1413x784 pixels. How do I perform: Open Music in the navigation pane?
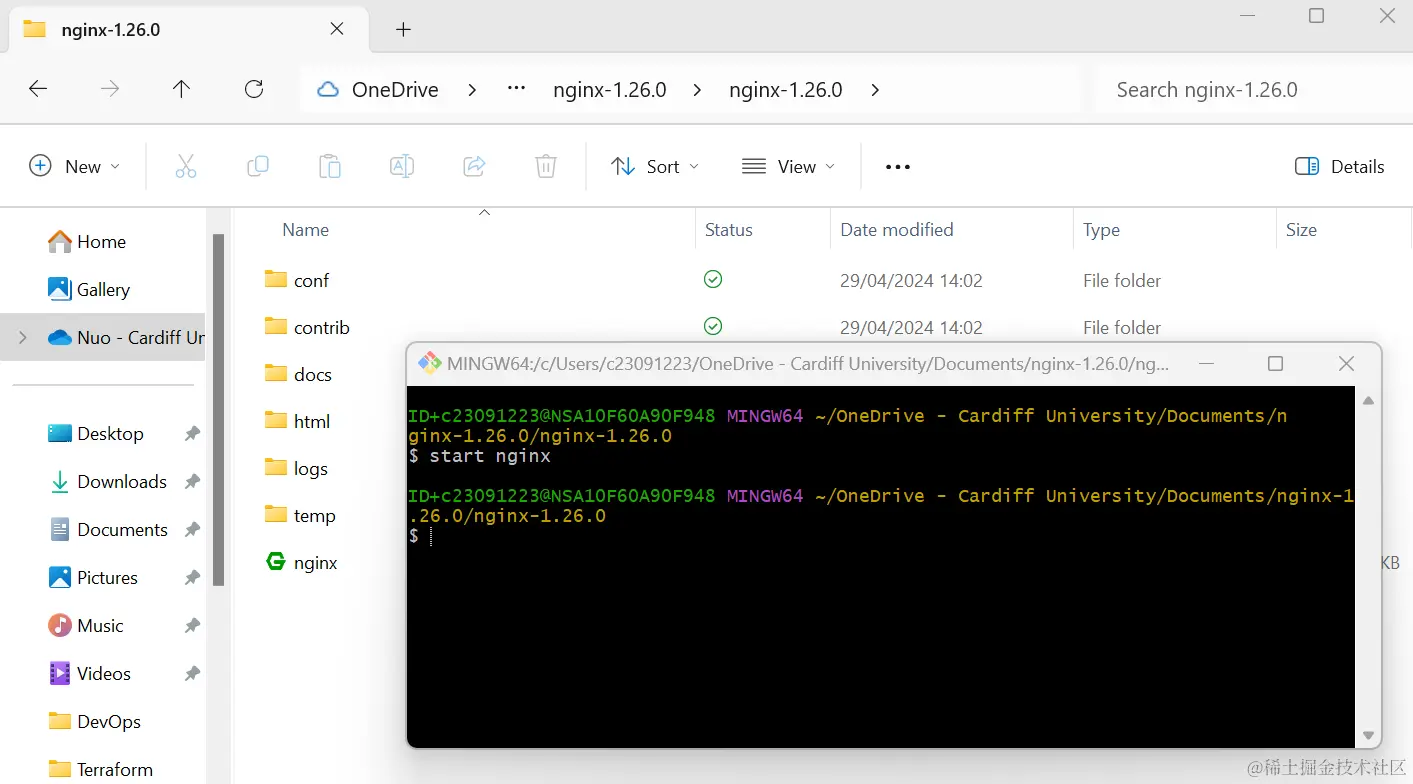click(x=86, y=625)
